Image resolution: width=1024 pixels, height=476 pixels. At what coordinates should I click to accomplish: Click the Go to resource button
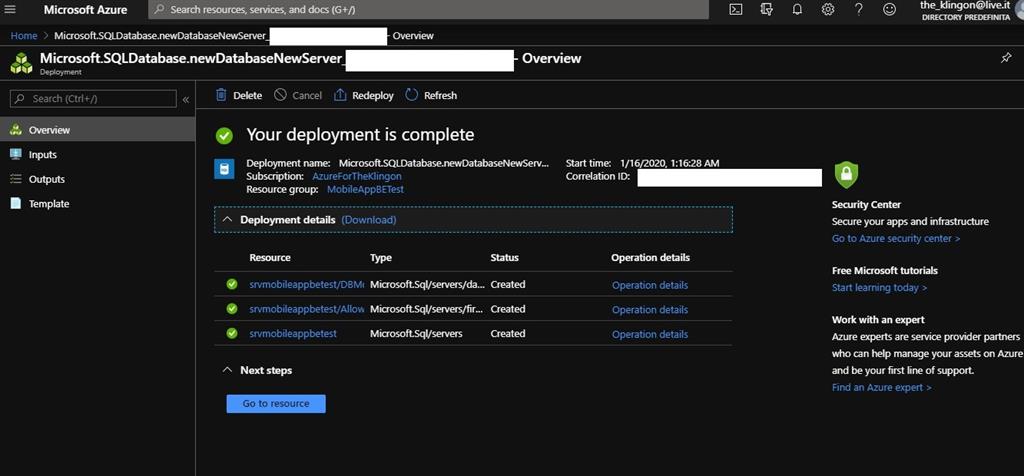tap(276, 404)
